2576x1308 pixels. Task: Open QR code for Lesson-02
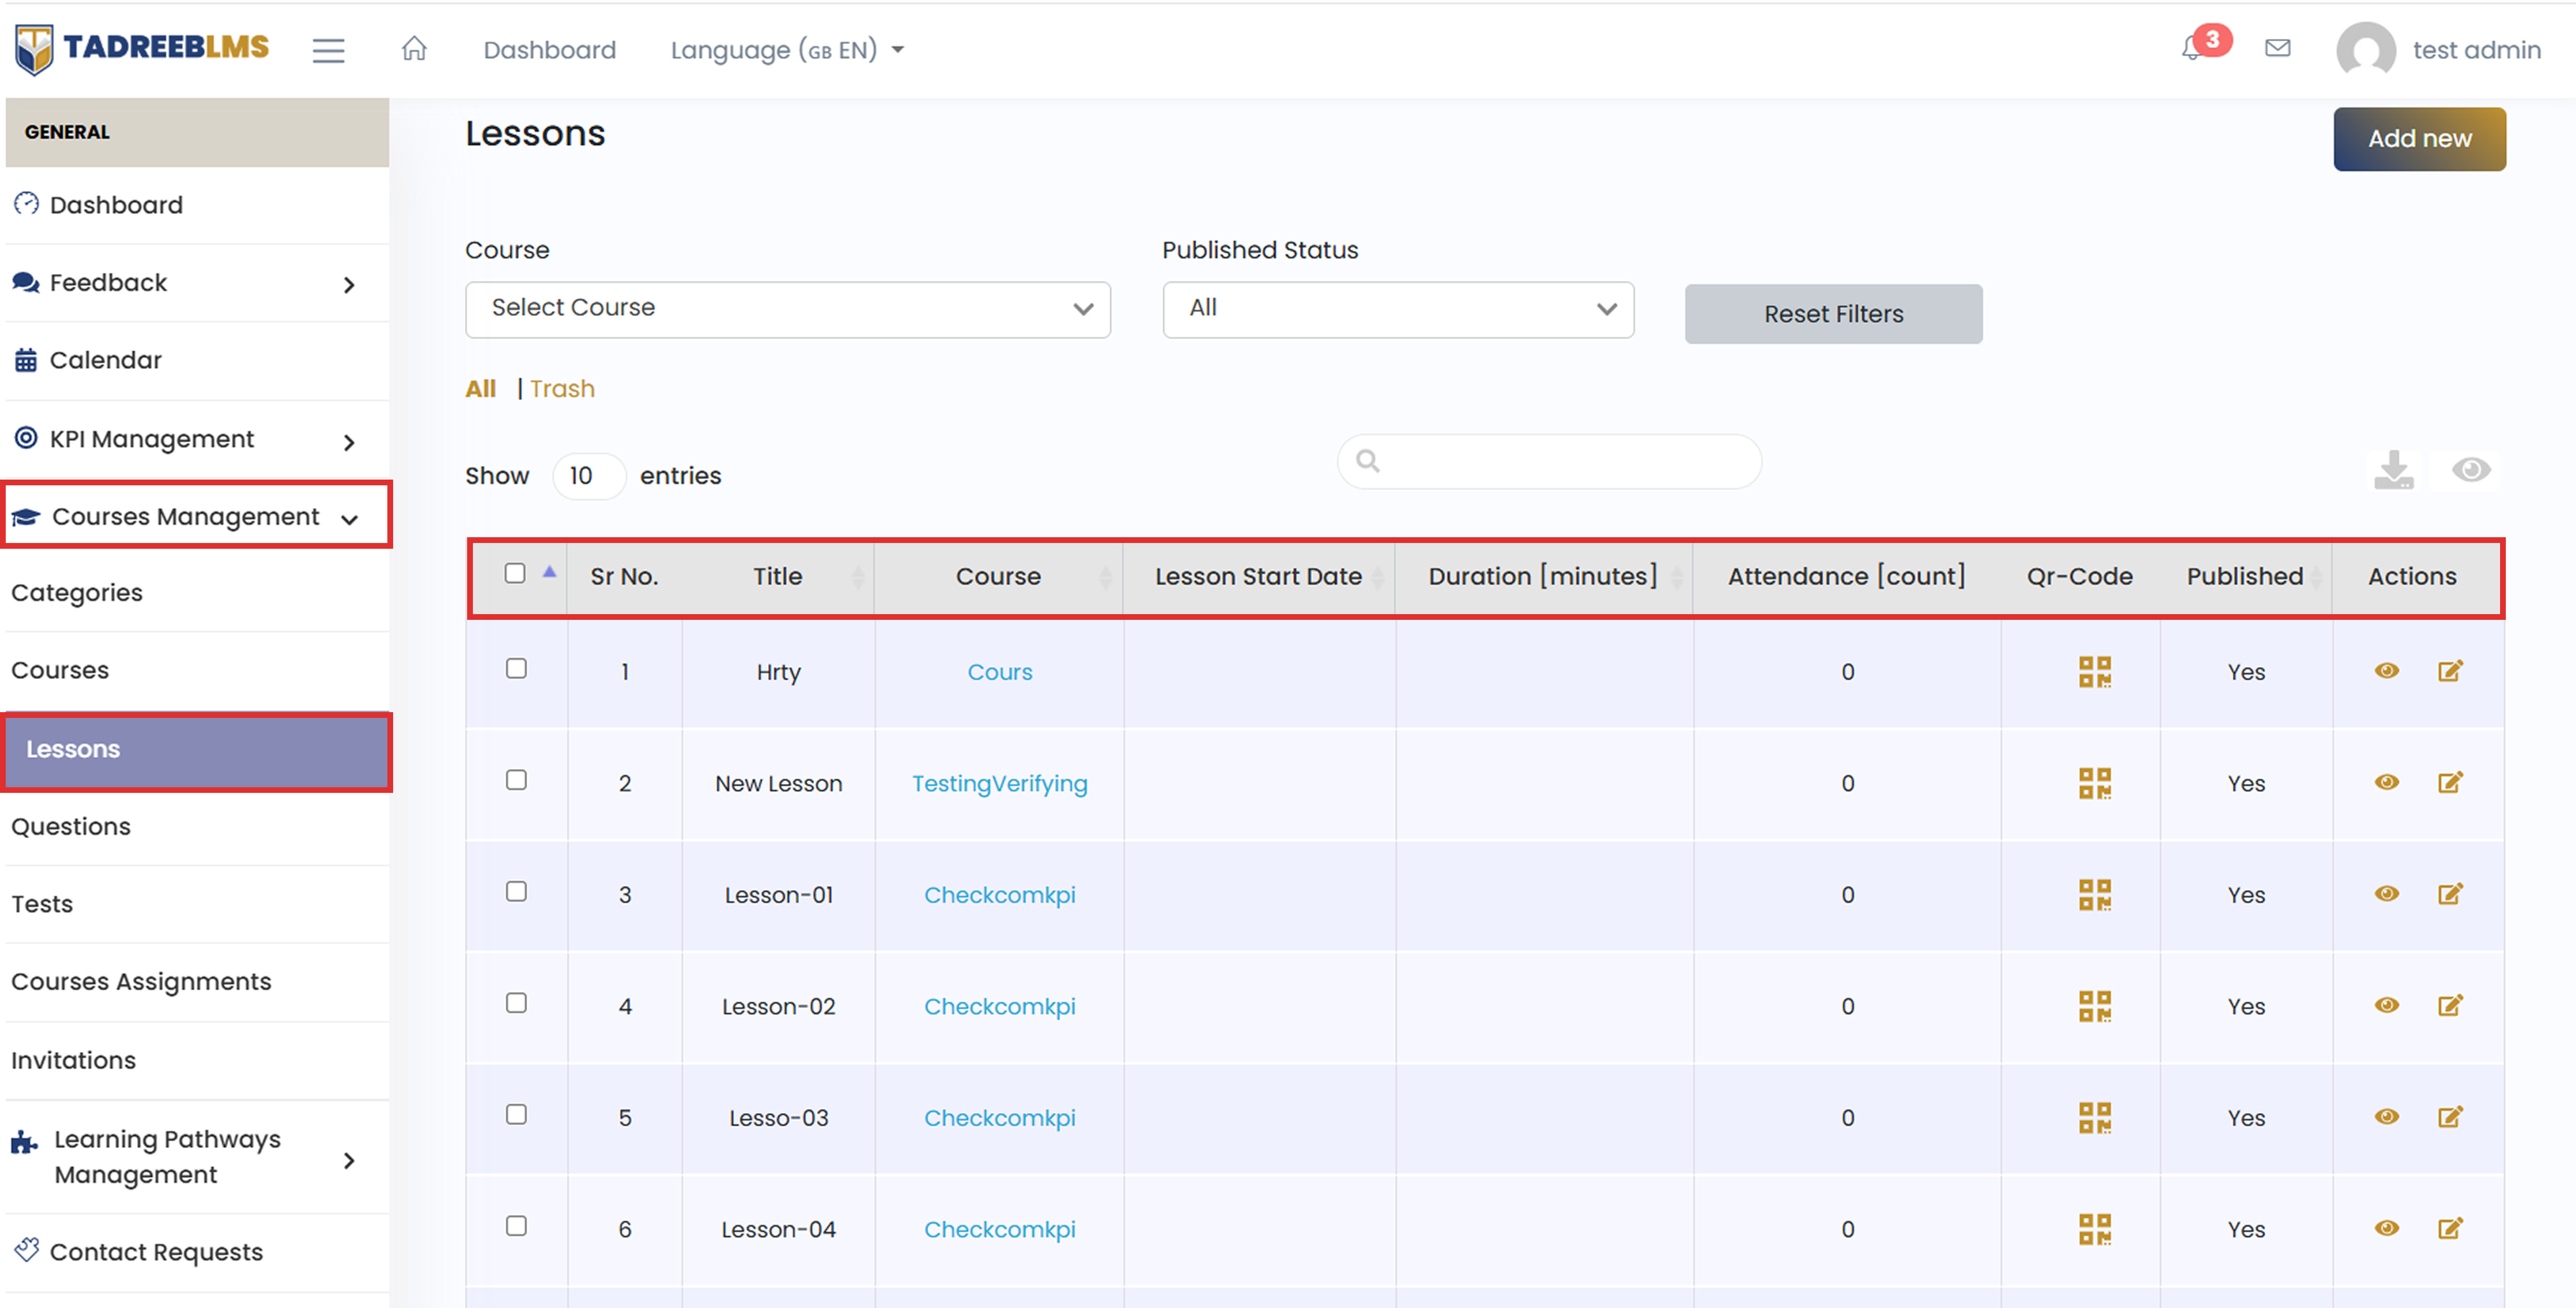[x=2094, y=1006]
